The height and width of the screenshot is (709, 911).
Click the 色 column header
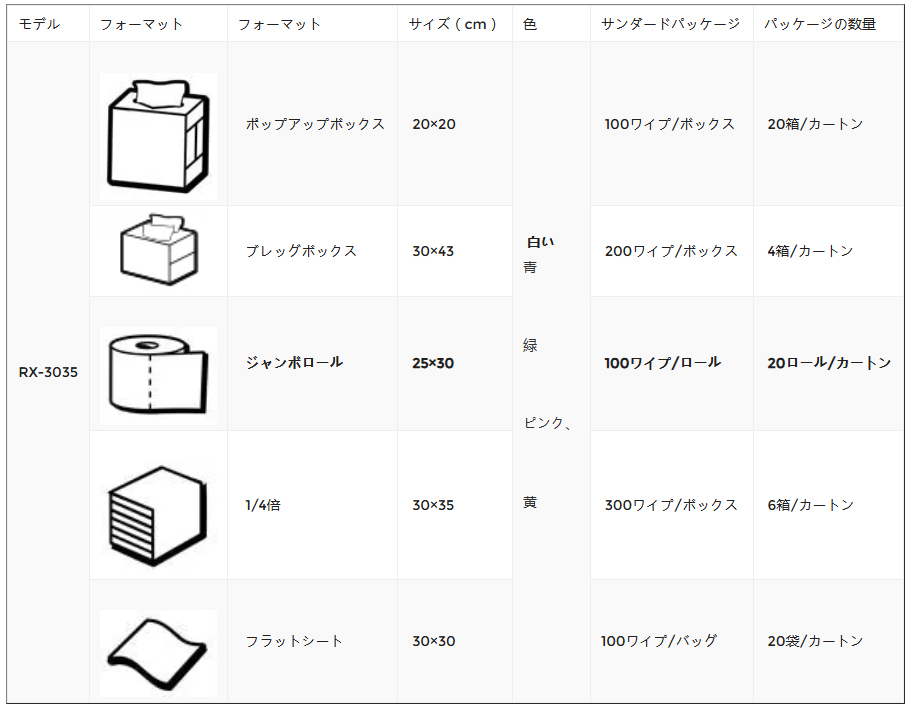529,24
